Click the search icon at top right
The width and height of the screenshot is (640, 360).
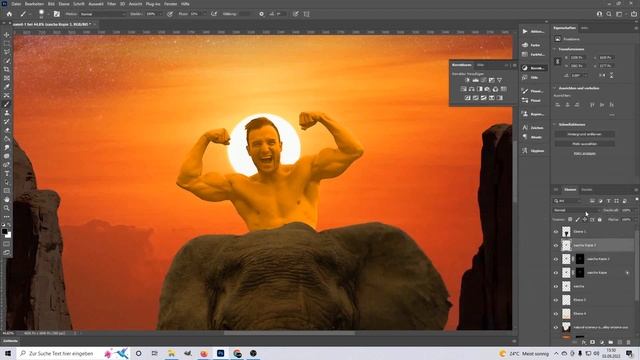(x=609, y=14)
